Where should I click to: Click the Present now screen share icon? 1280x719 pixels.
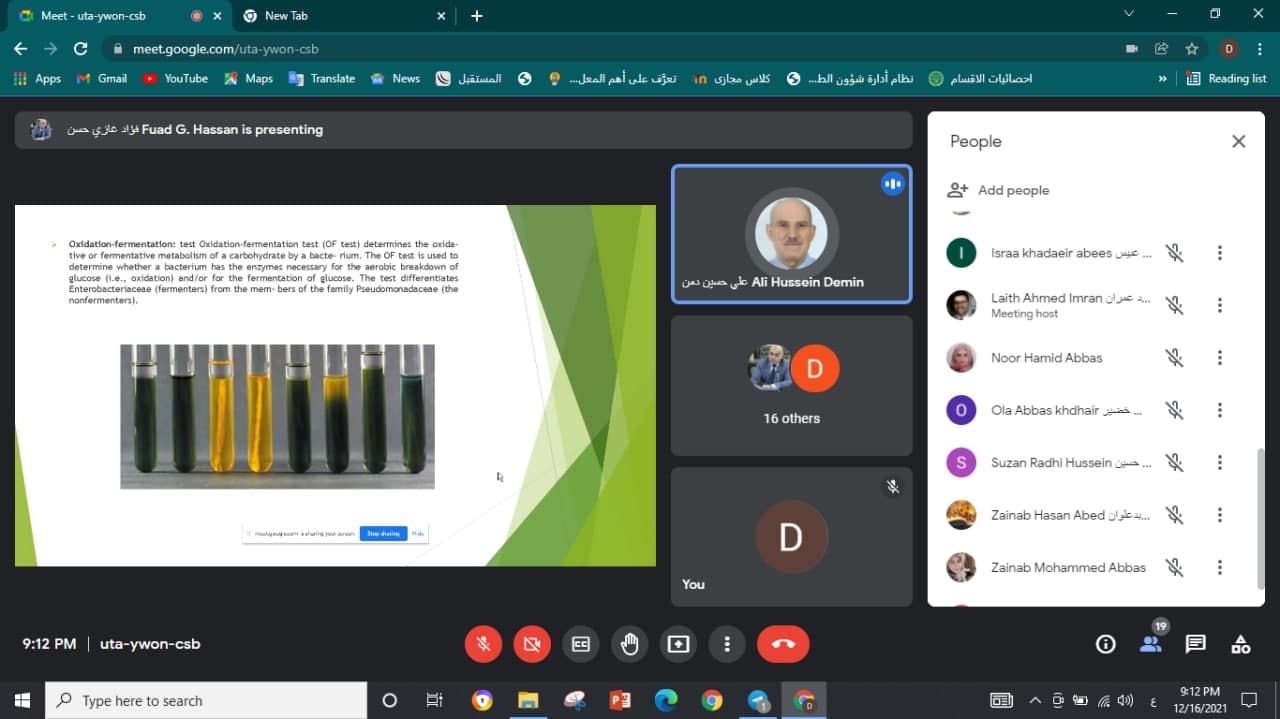point(679,644)
